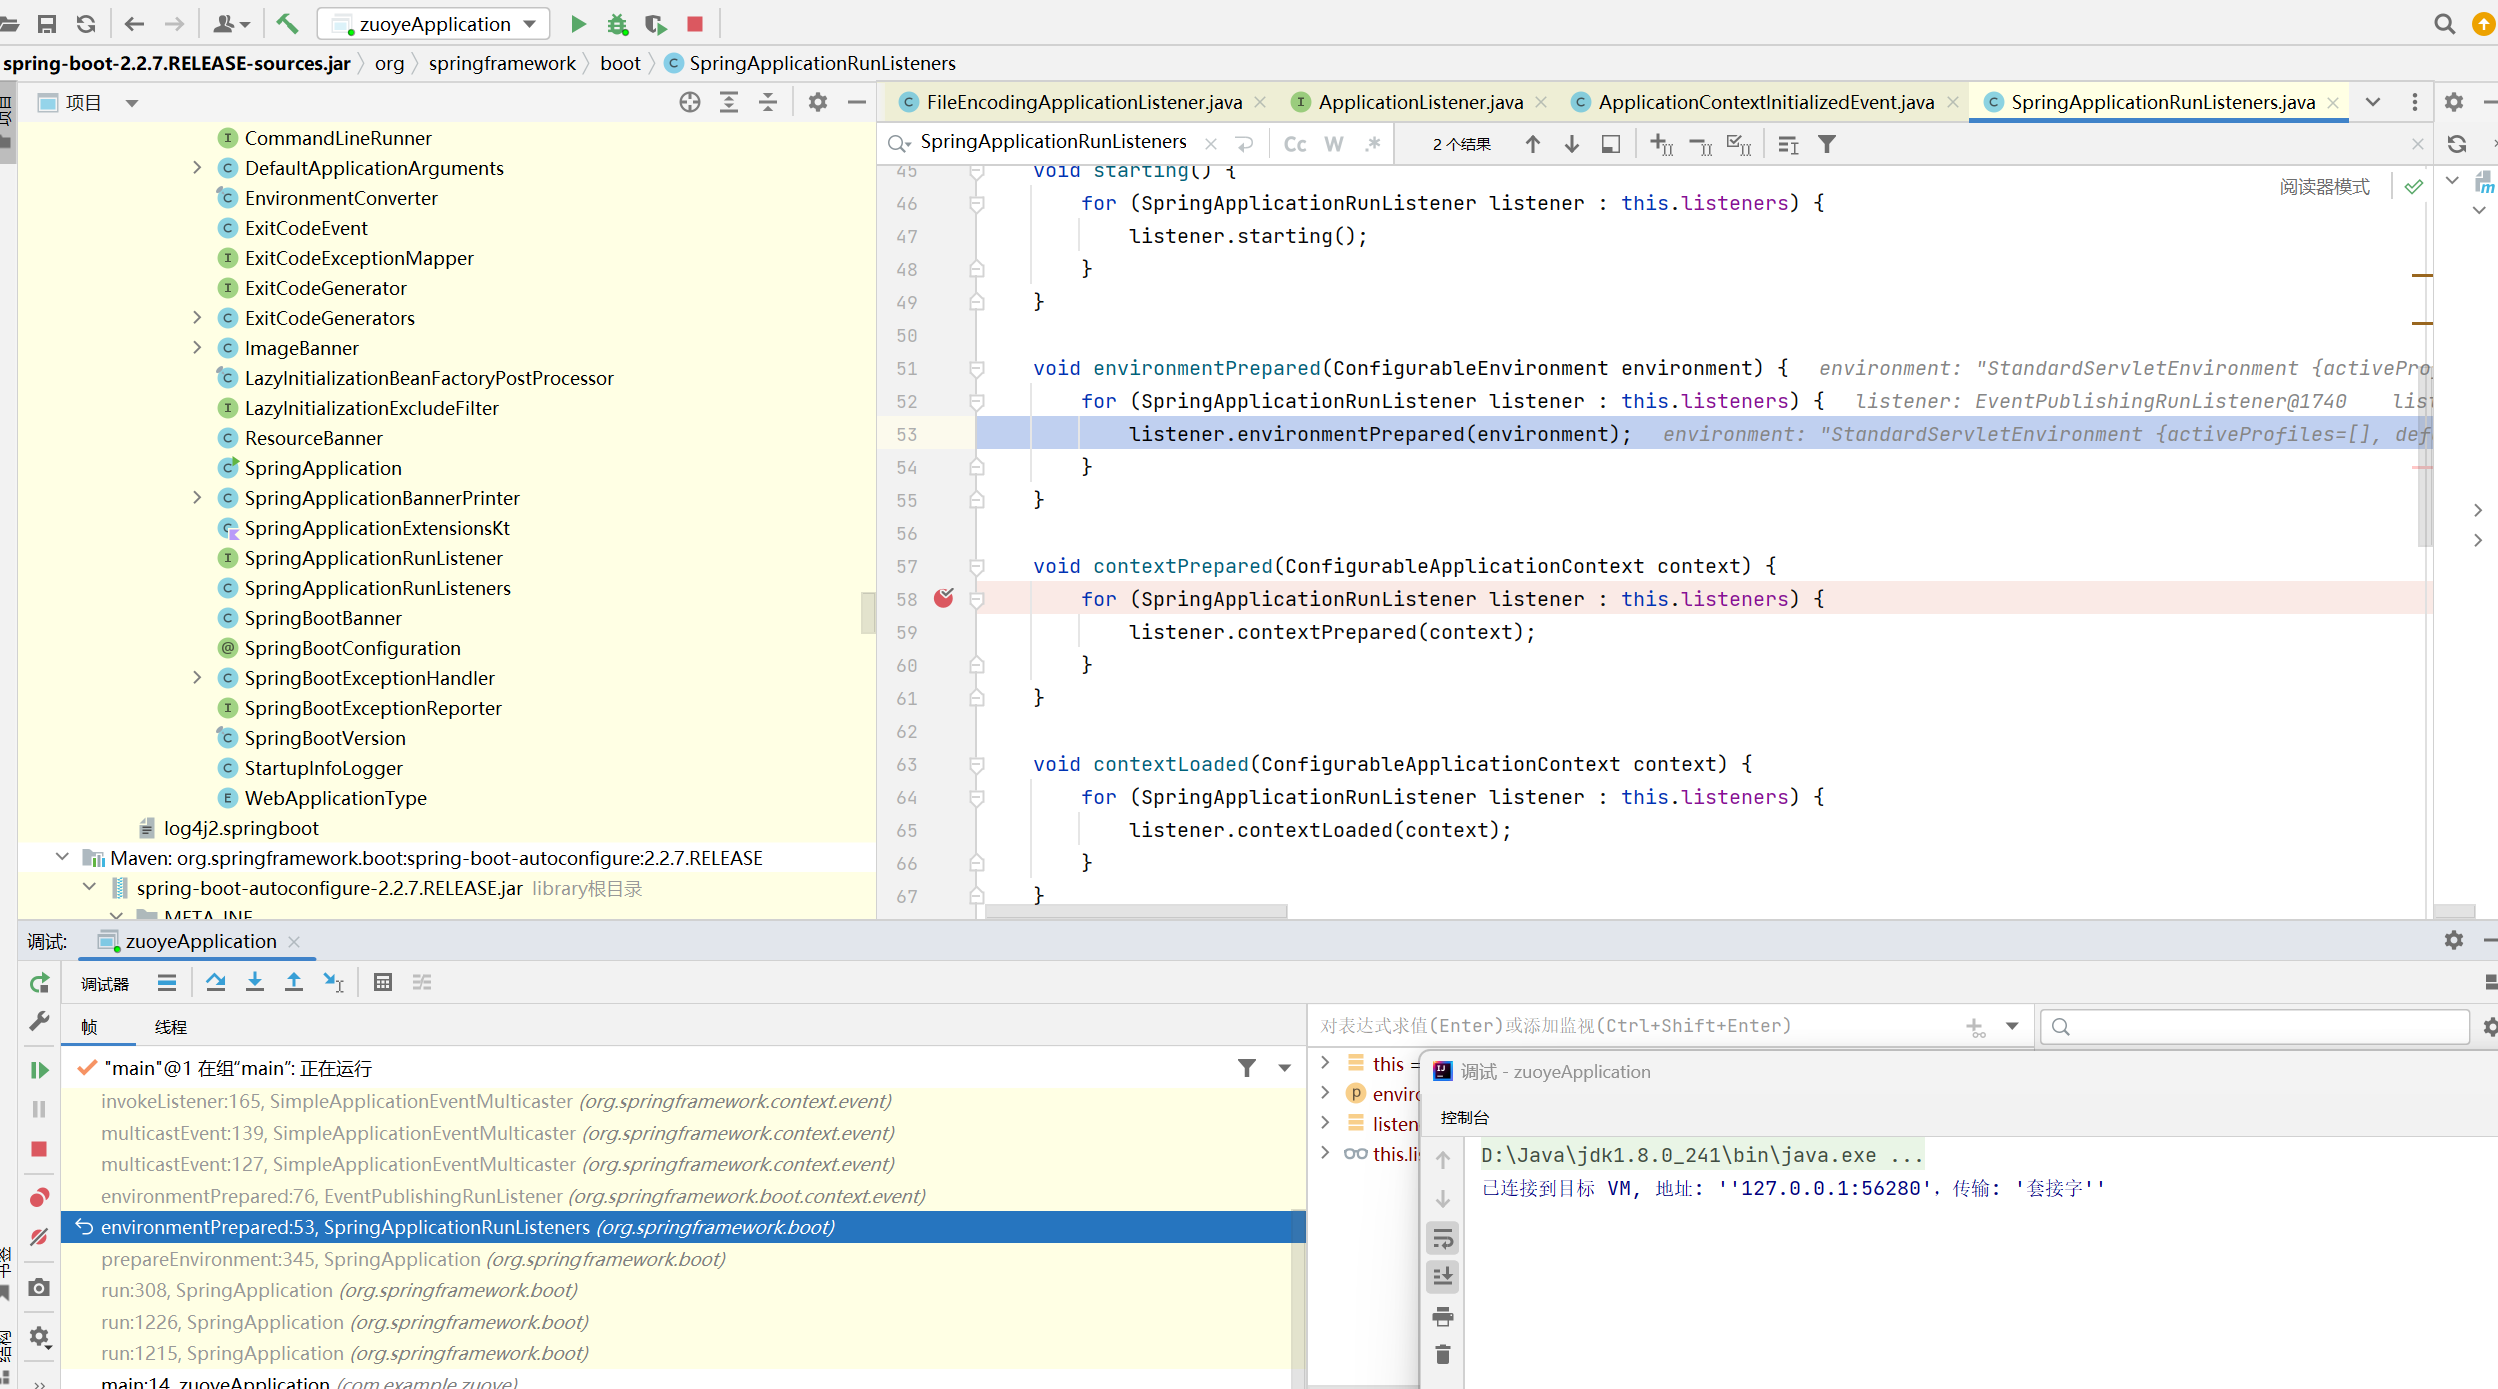Open Search Everywhere magnifier at top right
The height and width of the screenshot is (1389, 2498).
[x=2444, y=24]
